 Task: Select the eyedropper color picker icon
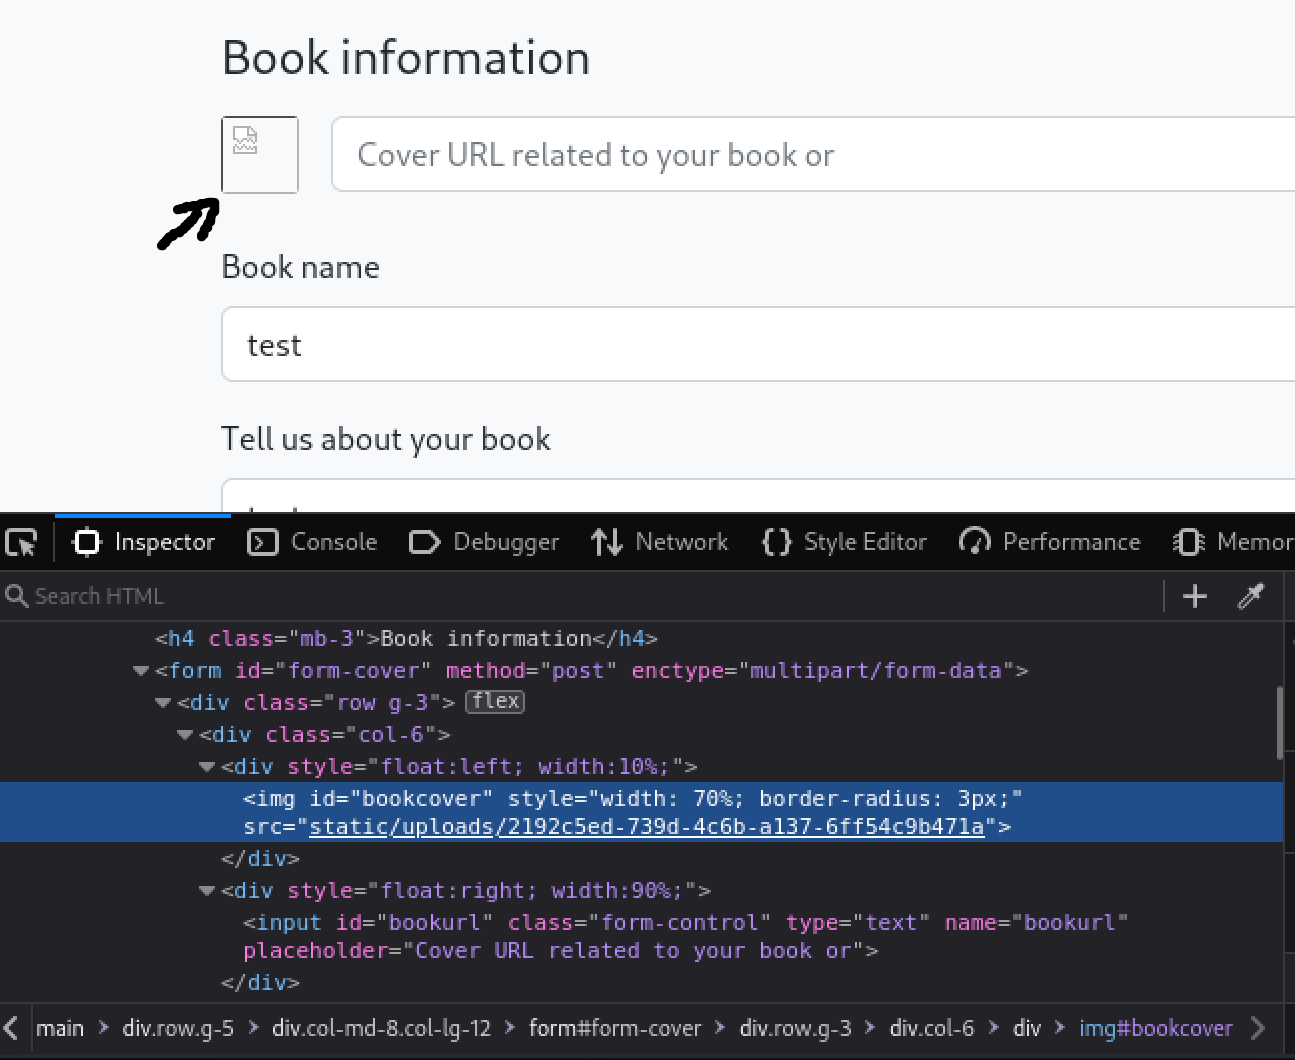click(x=1250, y=596)
